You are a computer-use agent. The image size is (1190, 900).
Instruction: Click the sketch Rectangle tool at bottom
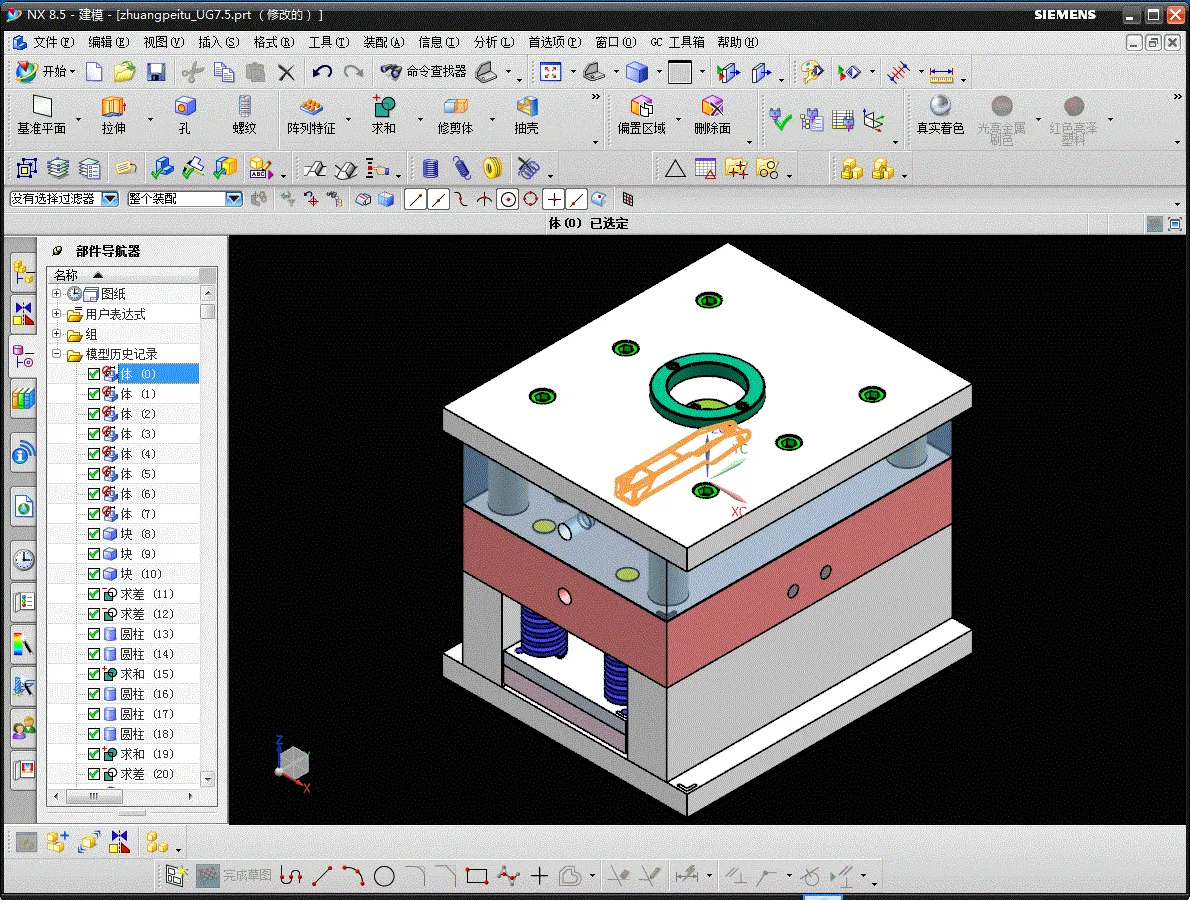coord(477,876)
